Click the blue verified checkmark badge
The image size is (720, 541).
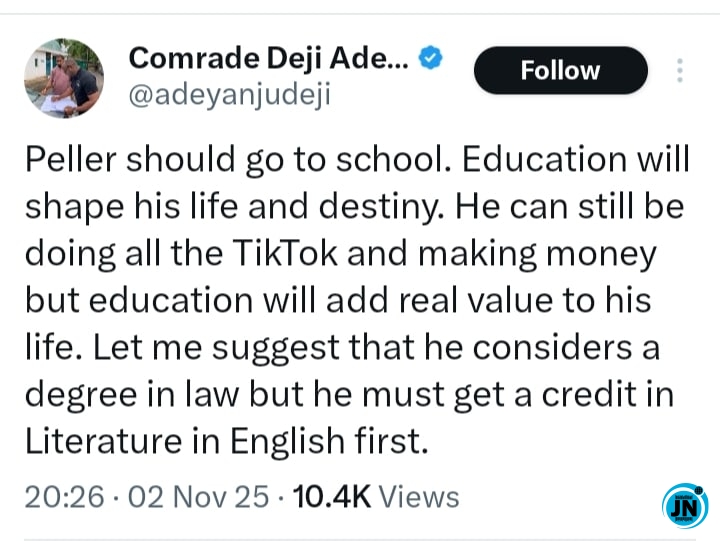[431, 59]
